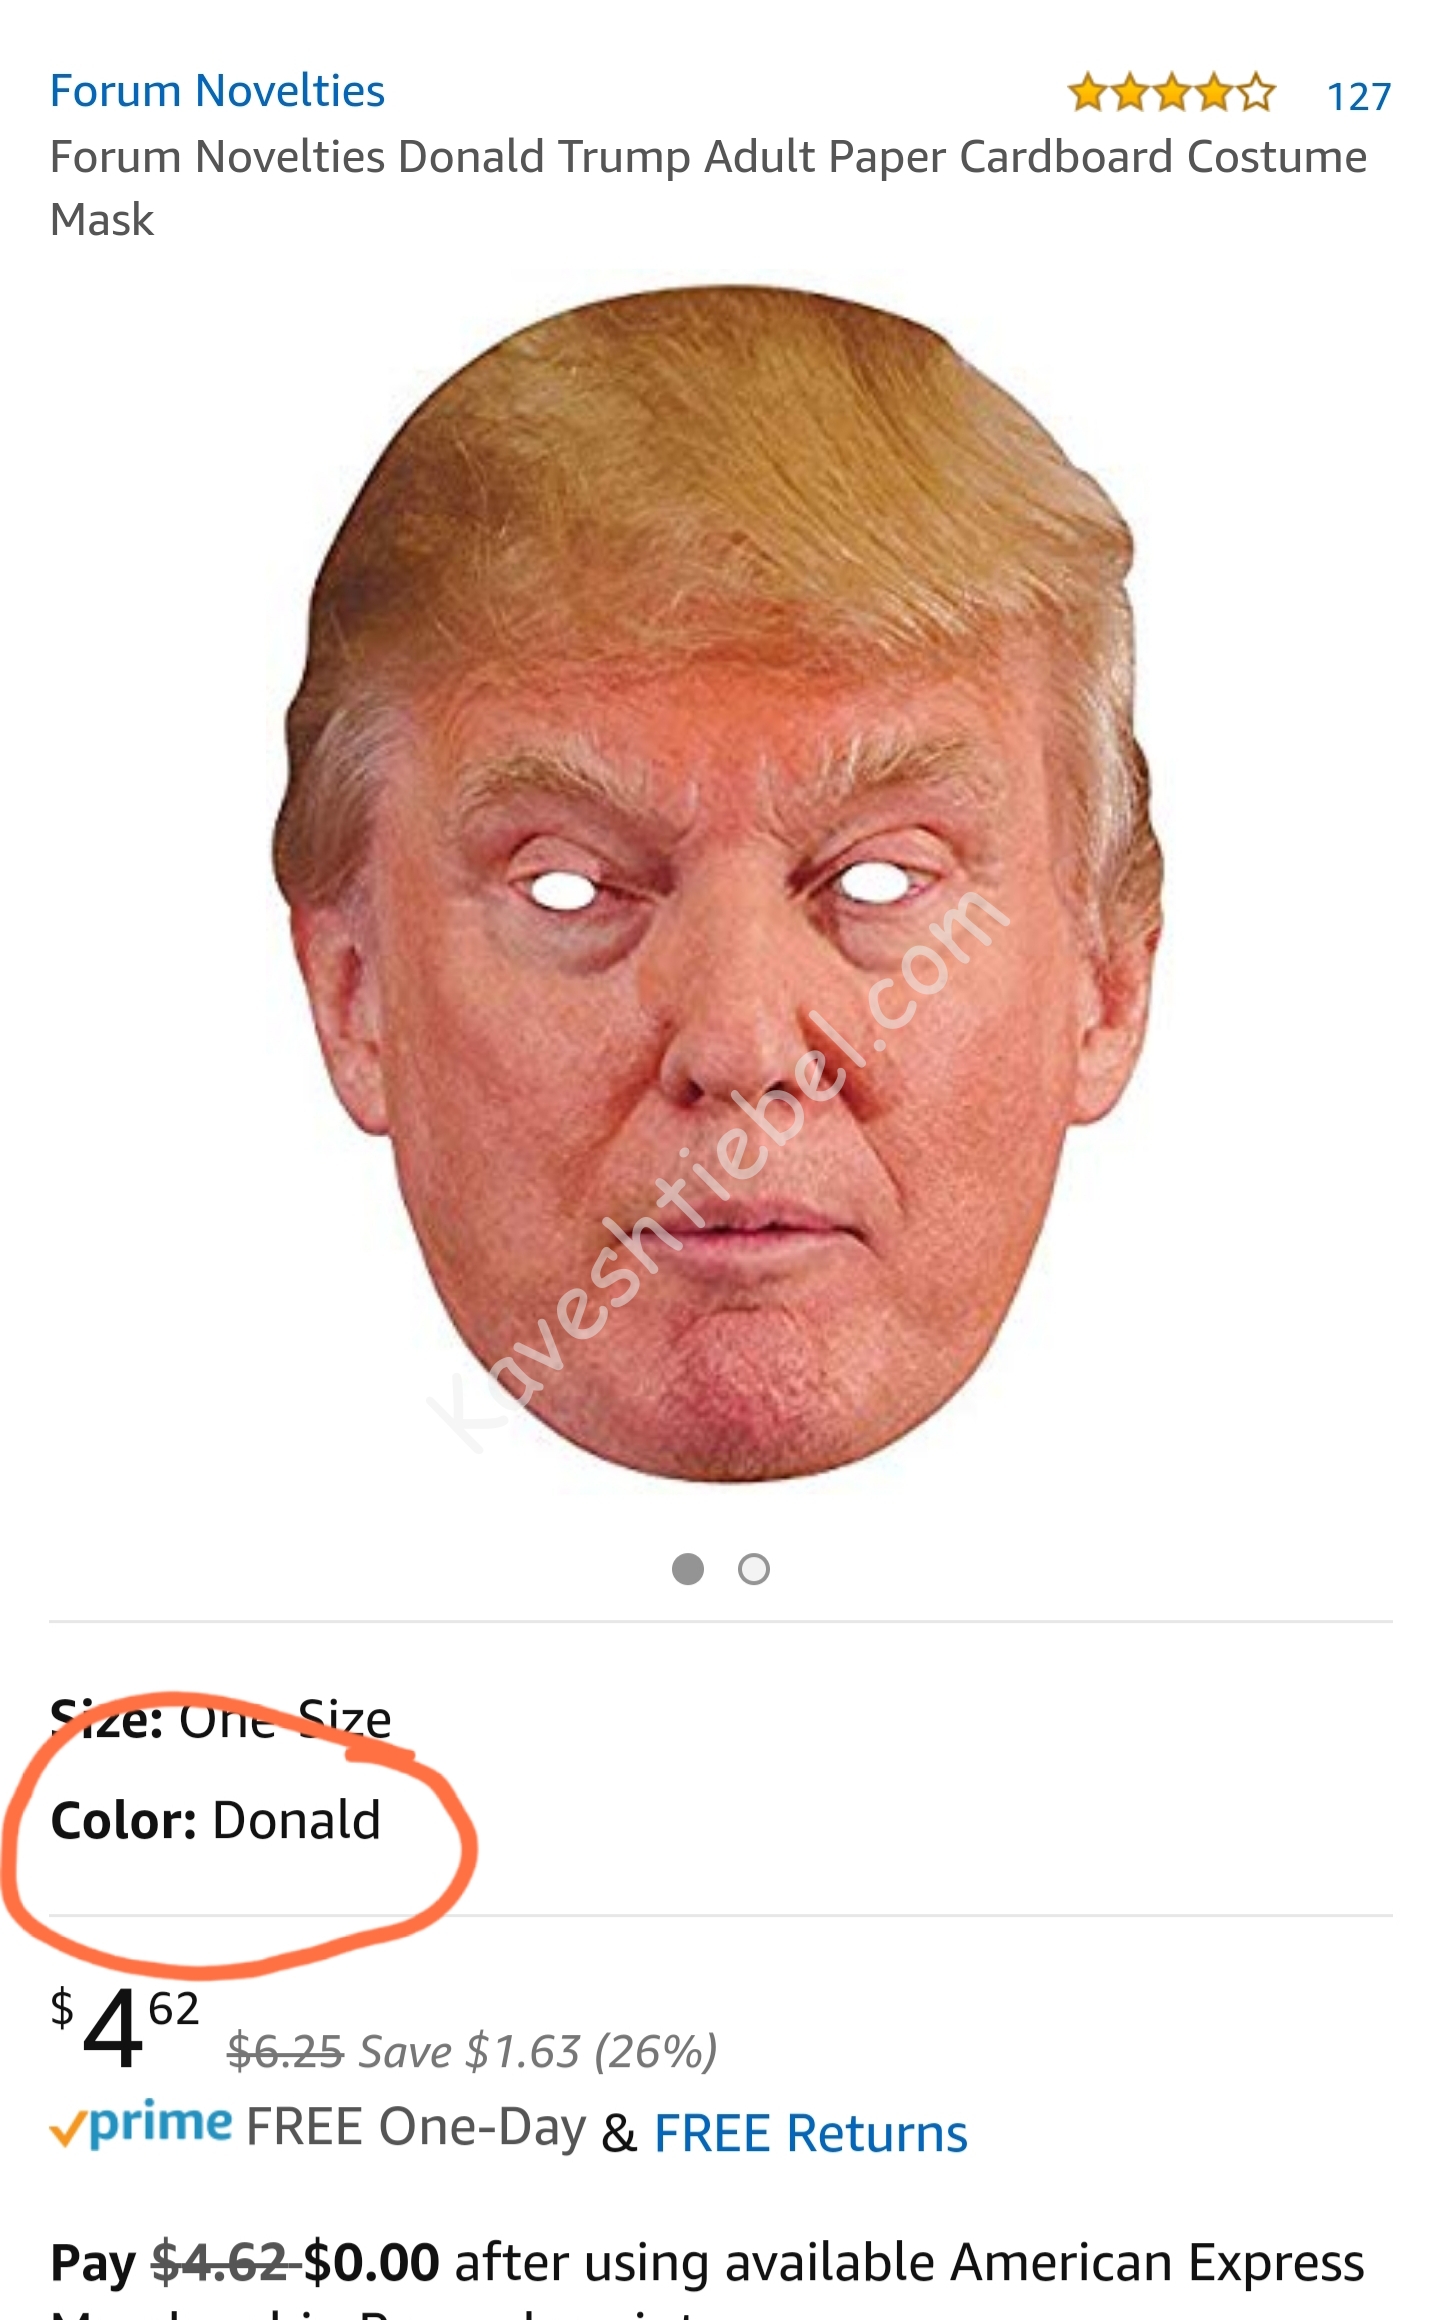This screenshot has height=2320, width=1440.
Task: Tap the first gold rating star
Action: coord(1086,93)
